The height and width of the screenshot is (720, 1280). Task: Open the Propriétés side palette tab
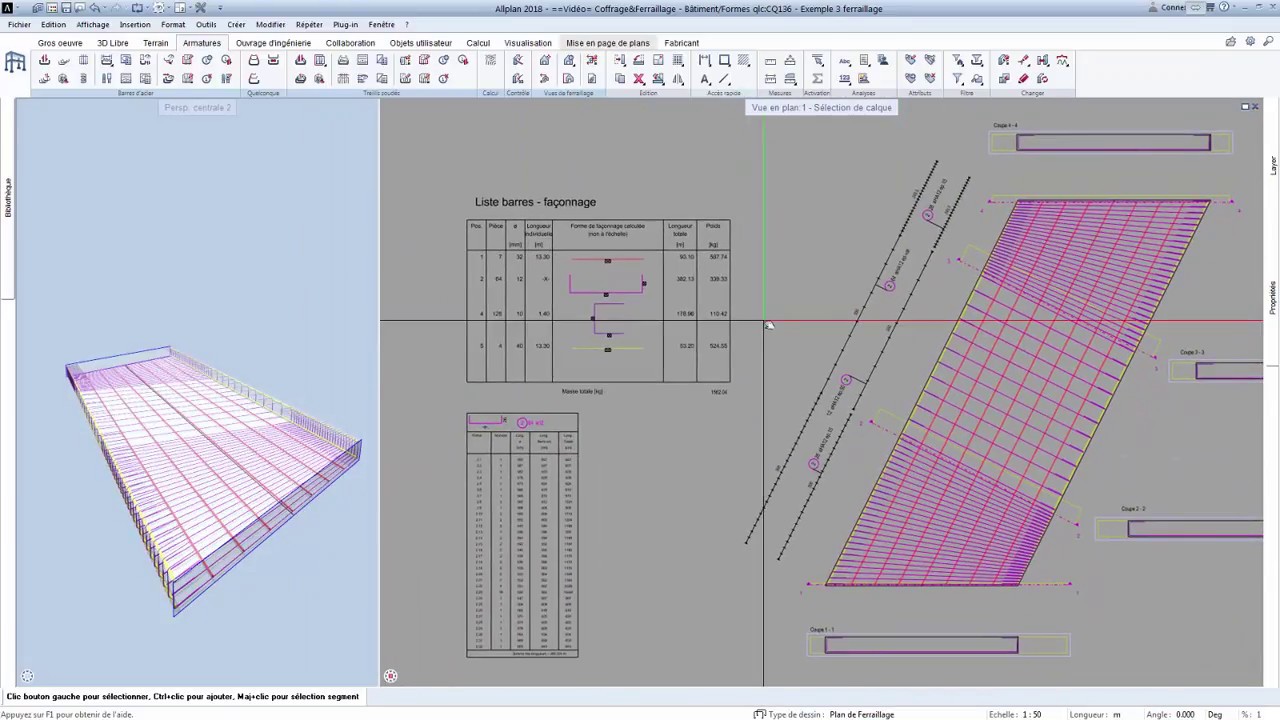pos(1273,298)
